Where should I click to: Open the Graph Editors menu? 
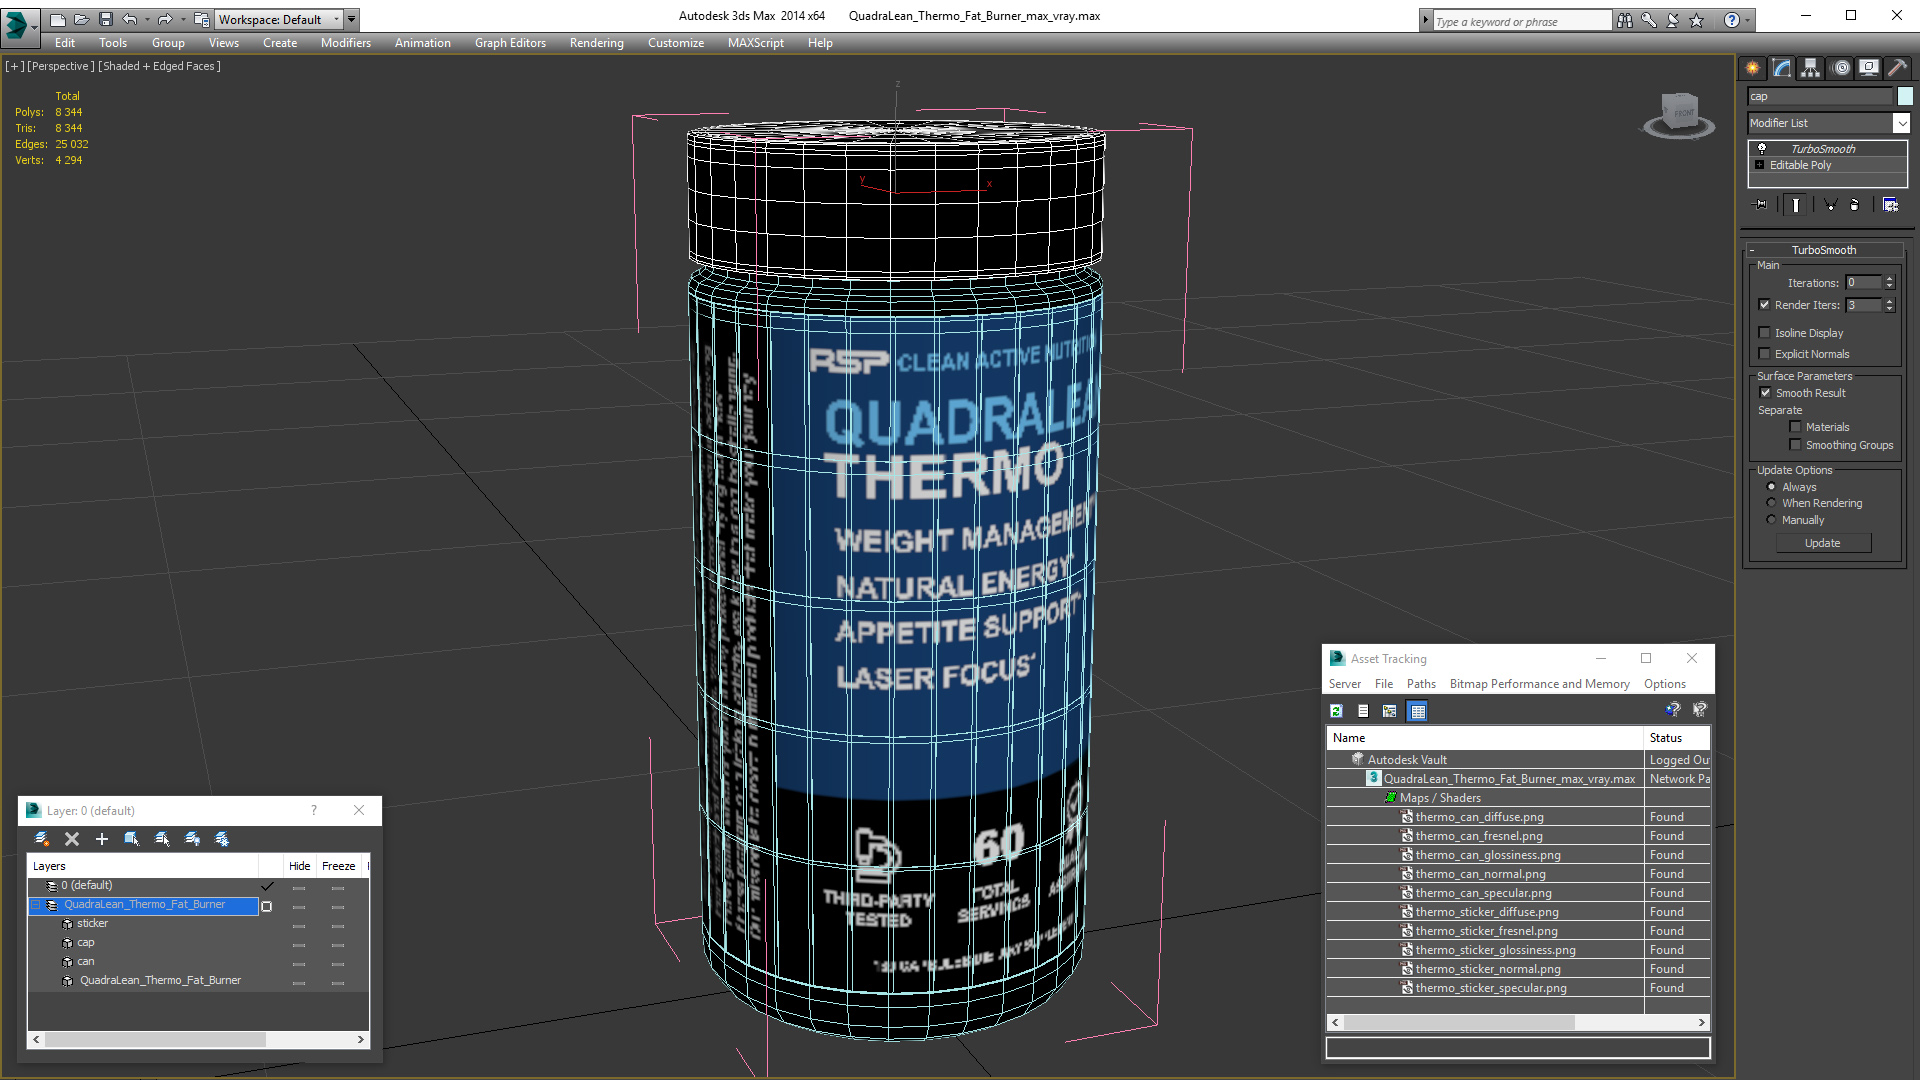(x=510, y=43)
